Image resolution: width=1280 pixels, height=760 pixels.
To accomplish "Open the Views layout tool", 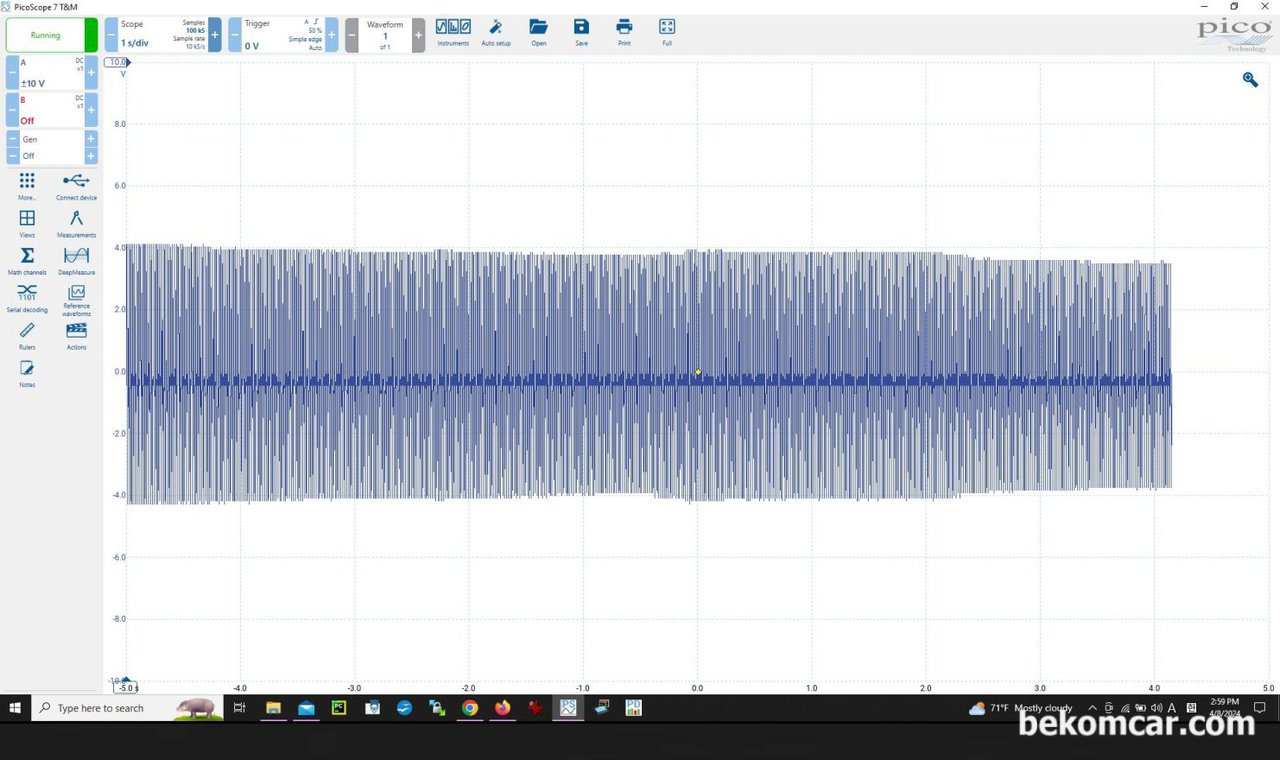I will click(27, 224).
